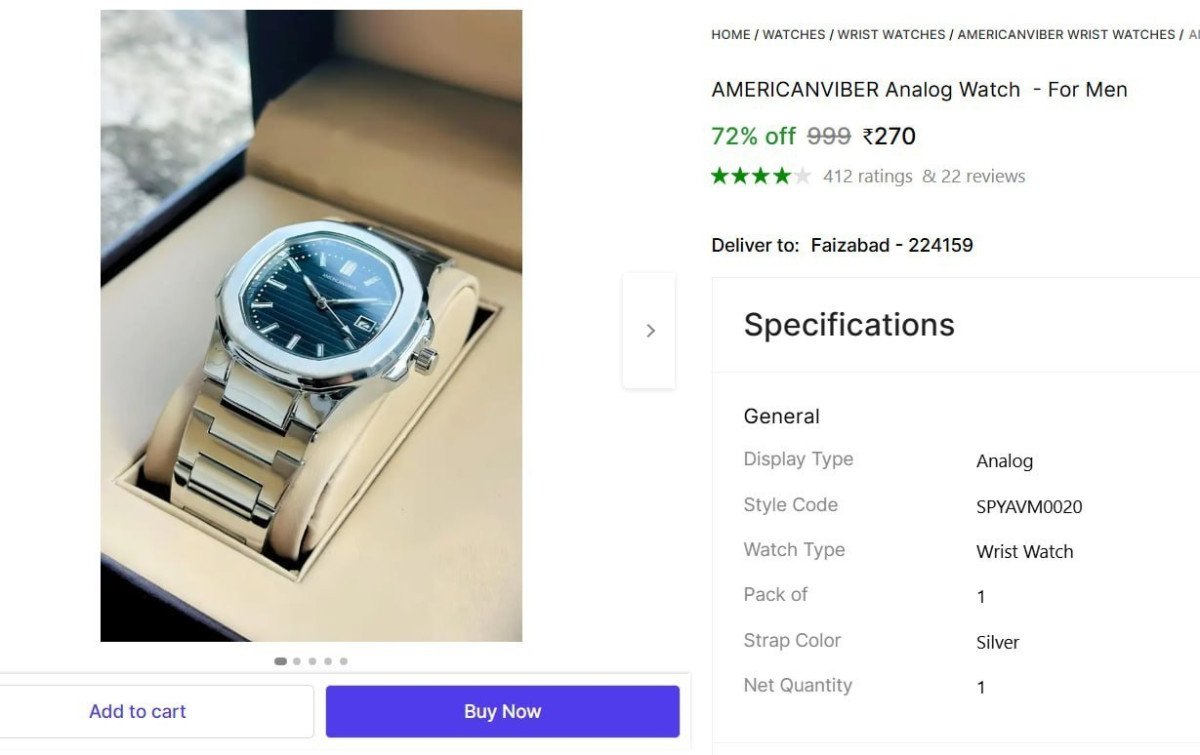Click the rupee price ₹270
Viewport: 1200px width, 755px height.
(888, 136)
